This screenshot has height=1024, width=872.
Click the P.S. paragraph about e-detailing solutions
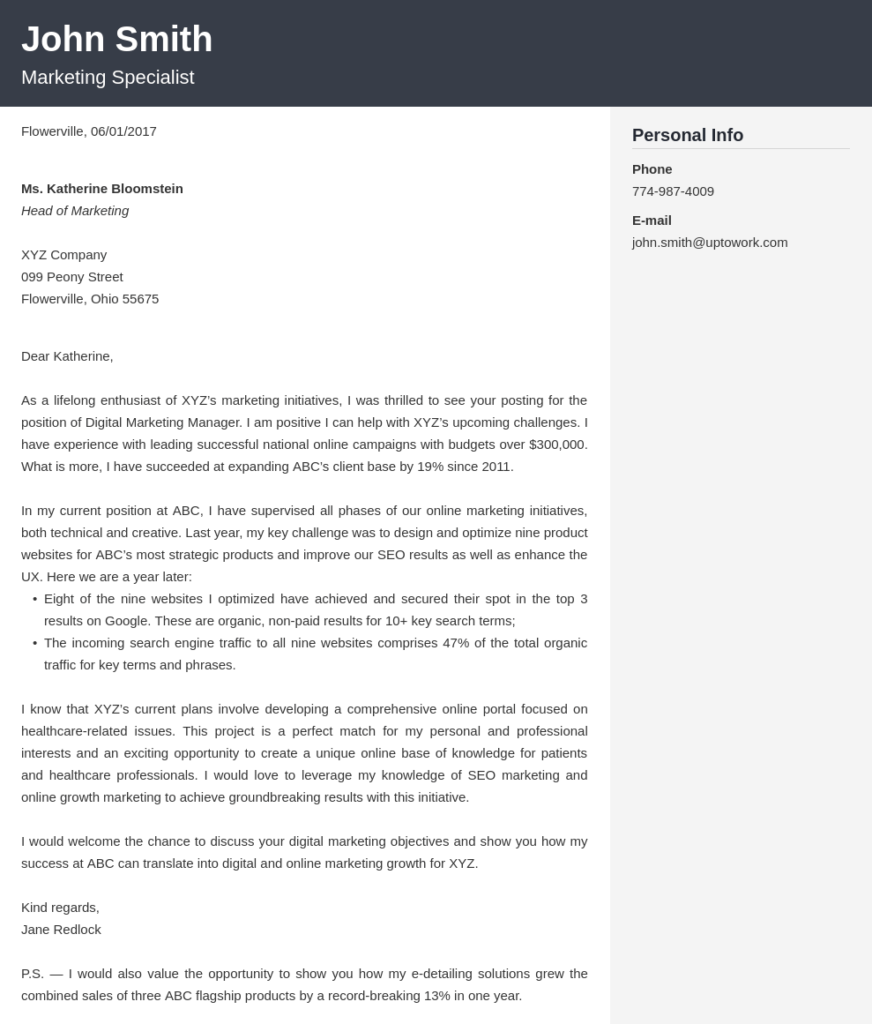click(304, 985)
